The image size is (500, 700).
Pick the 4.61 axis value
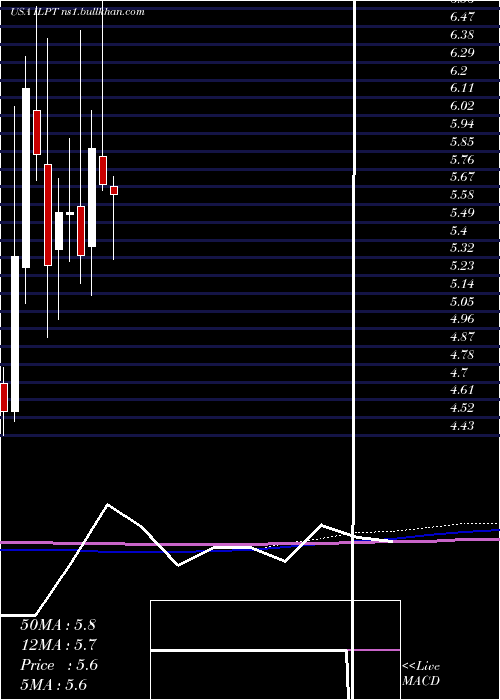(462, 390)
